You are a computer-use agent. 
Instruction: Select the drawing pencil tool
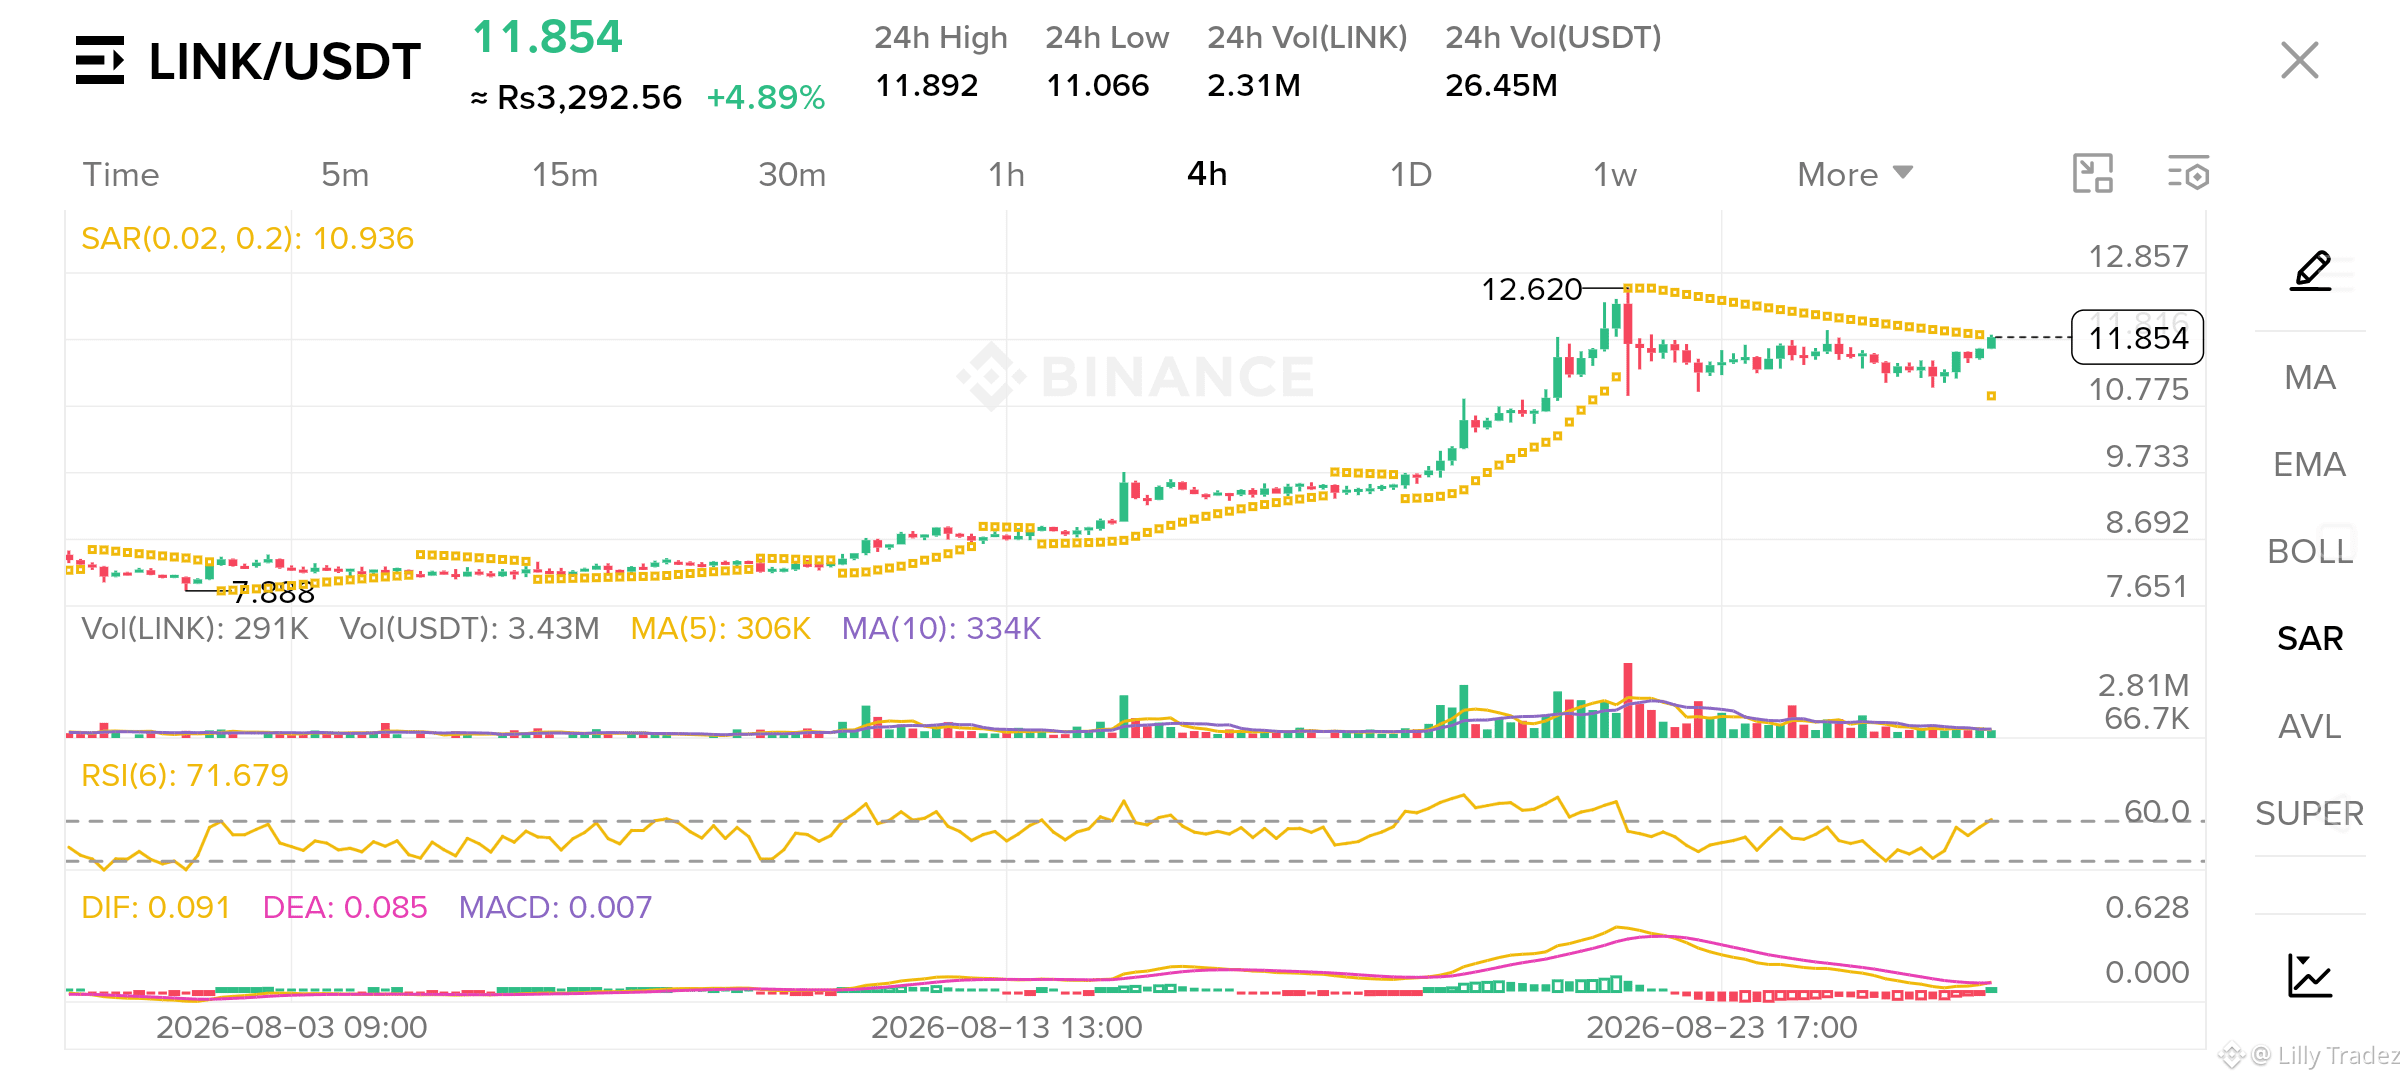click(x=2311, y=271)
